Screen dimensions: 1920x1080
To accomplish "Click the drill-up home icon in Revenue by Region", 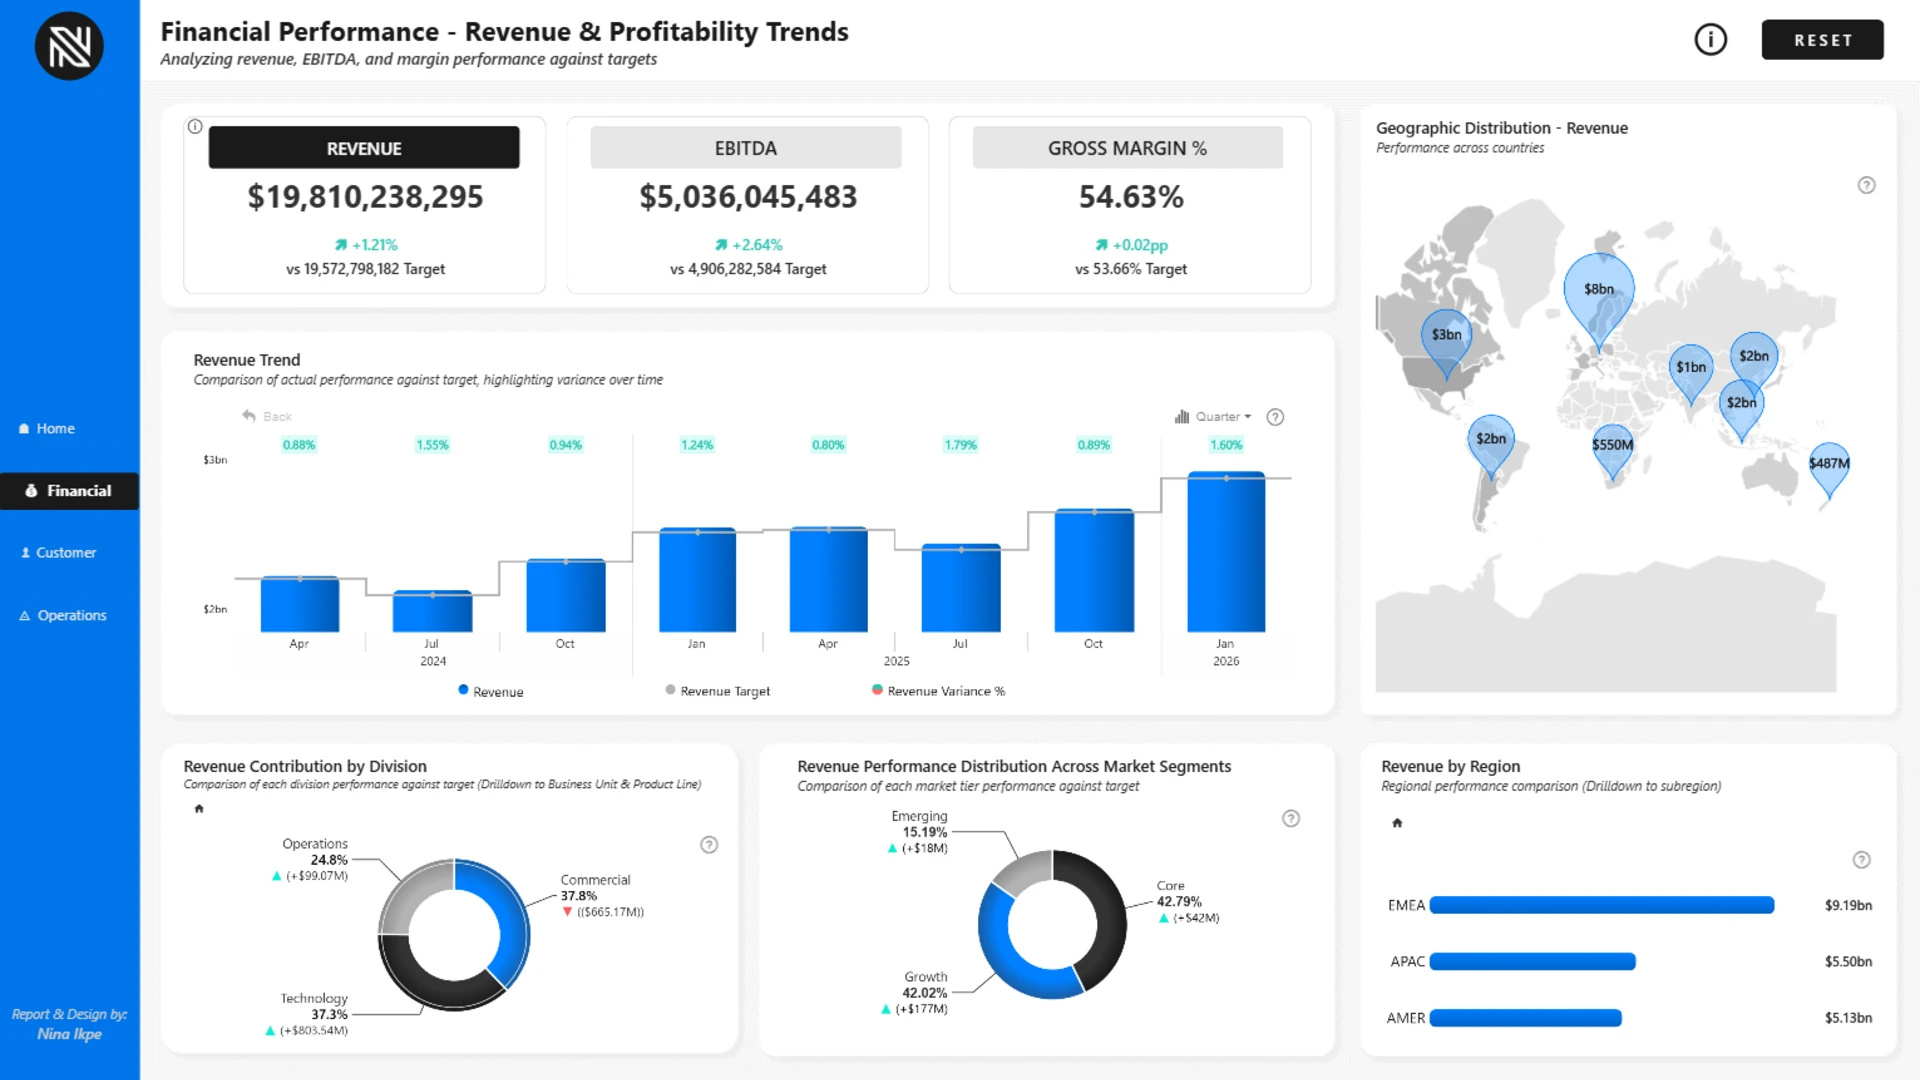I will point(1397,823).
